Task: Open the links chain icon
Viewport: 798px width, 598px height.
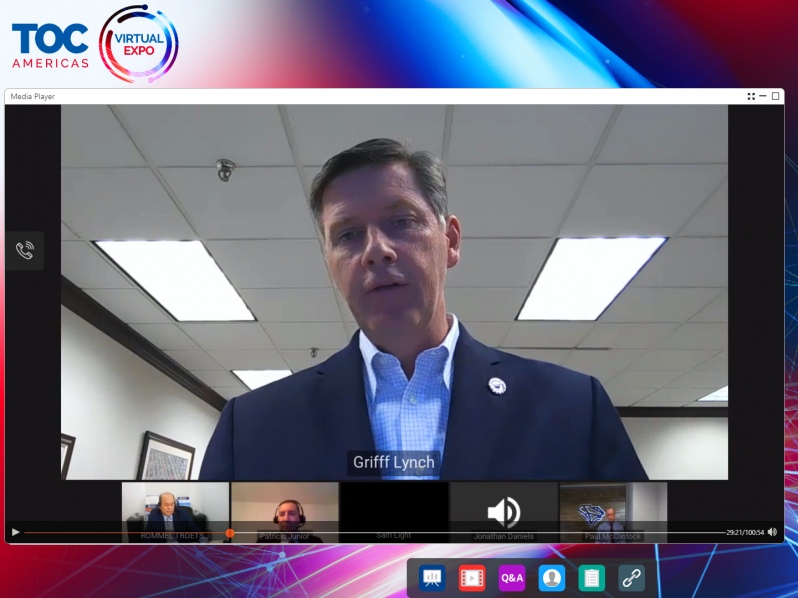Action: pos(632,578)
